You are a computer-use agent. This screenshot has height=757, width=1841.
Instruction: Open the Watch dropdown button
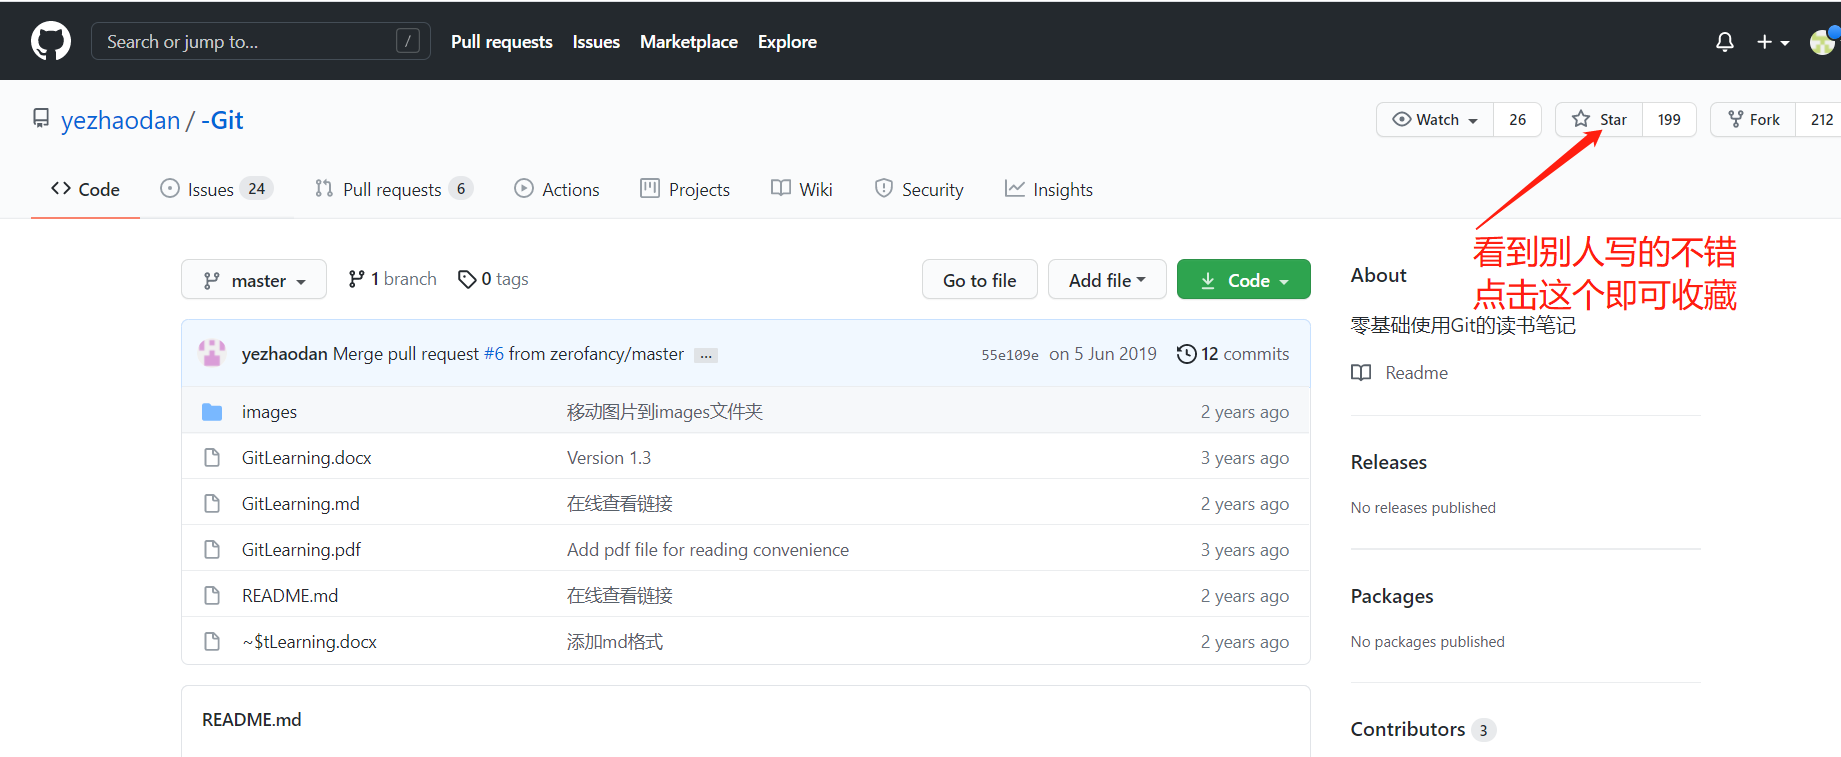(1435, 120)
